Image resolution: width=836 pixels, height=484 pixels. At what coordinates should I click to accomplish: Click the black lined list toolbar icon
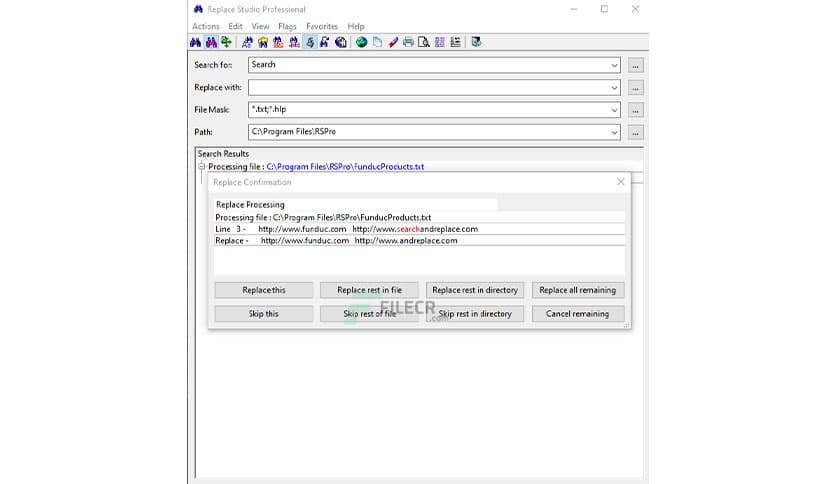pos(455,42)
